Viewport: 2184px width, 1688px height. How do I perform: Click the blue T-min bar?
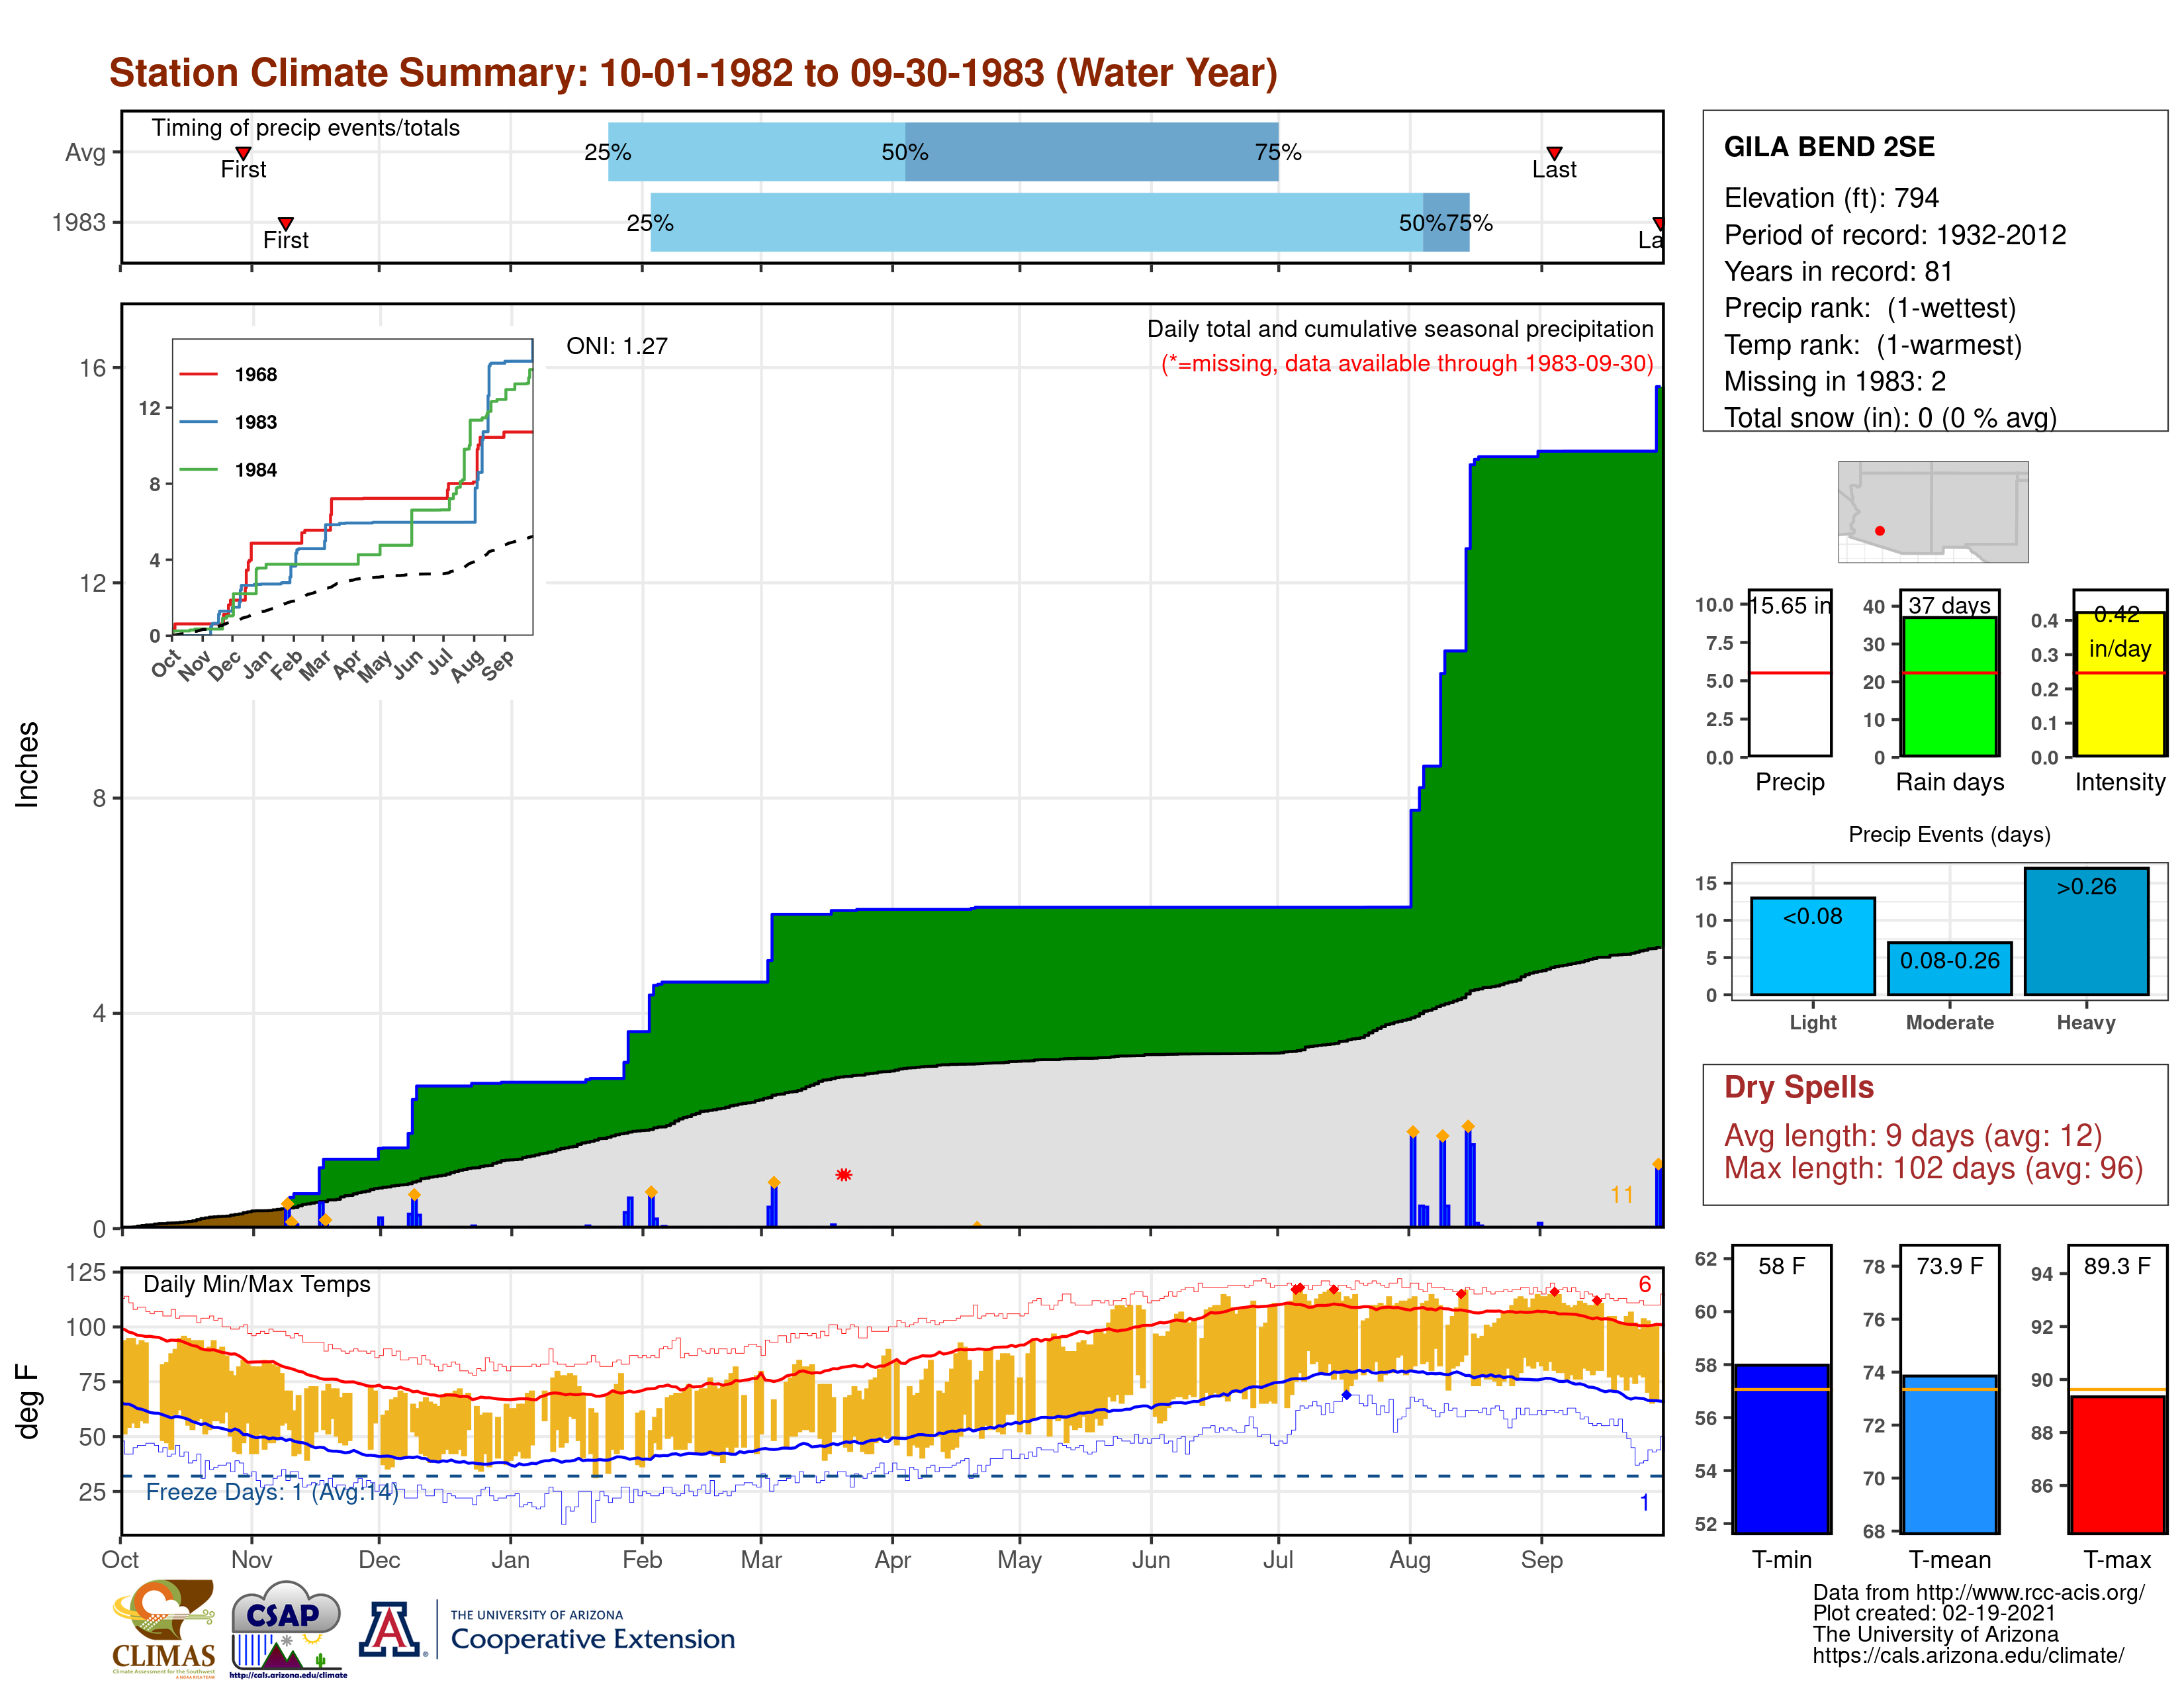tap(1781, 1448)
